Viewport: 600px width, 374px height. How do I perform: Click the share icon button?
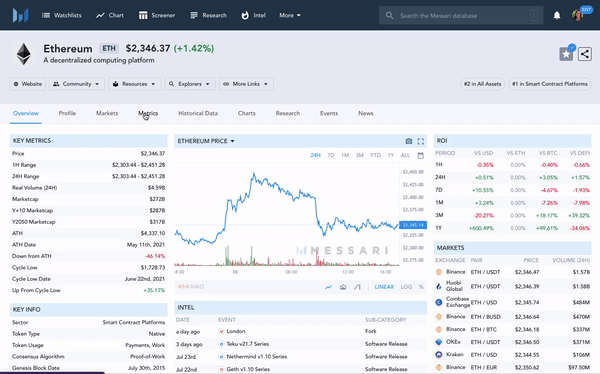coord(584,54)
